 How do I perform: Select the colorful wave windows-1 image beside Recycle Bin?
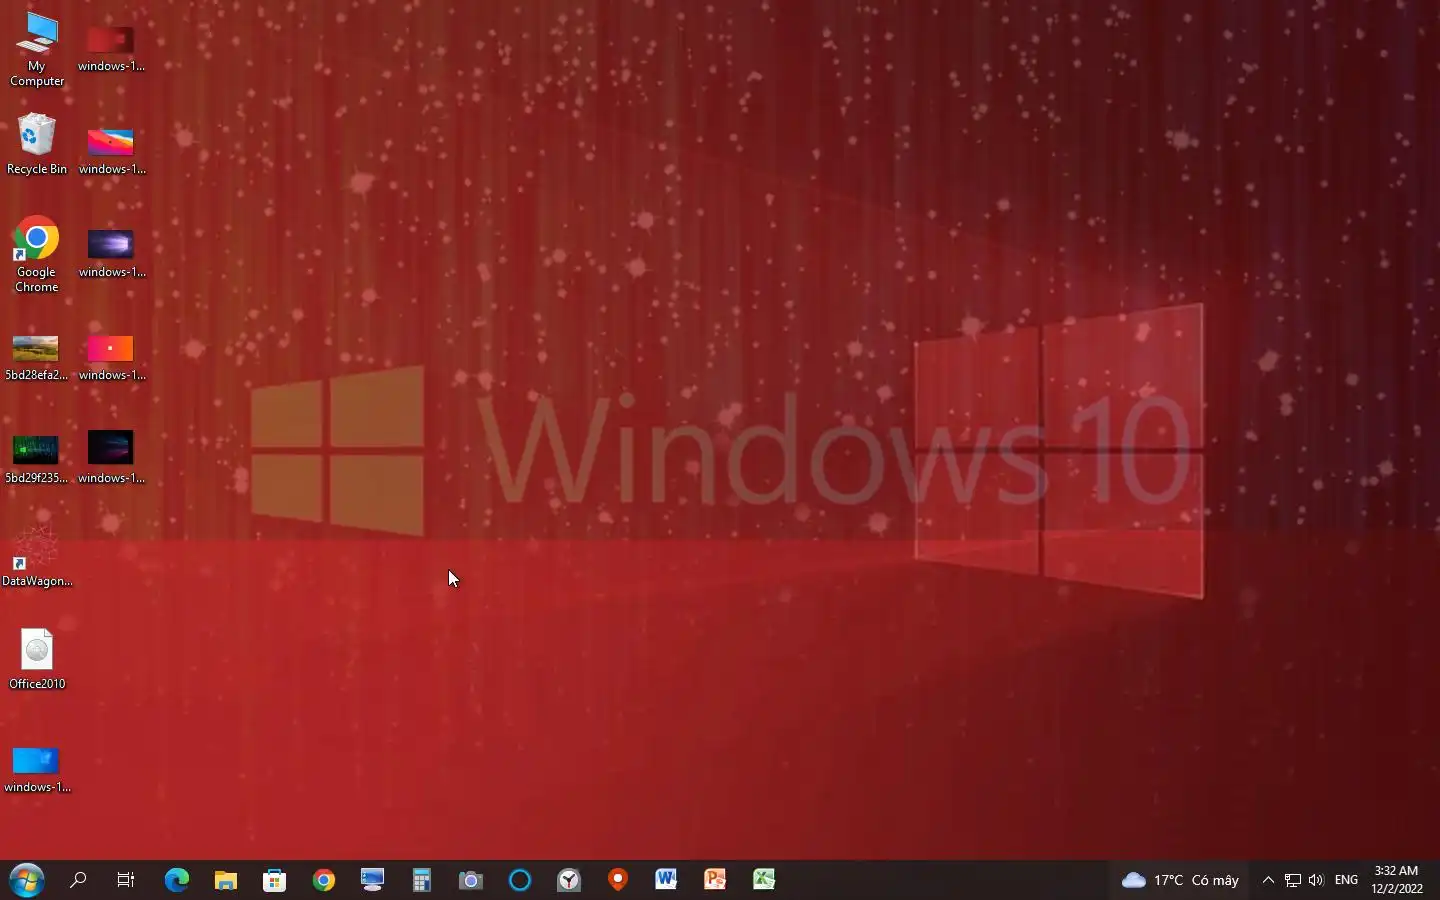(111, 152)
